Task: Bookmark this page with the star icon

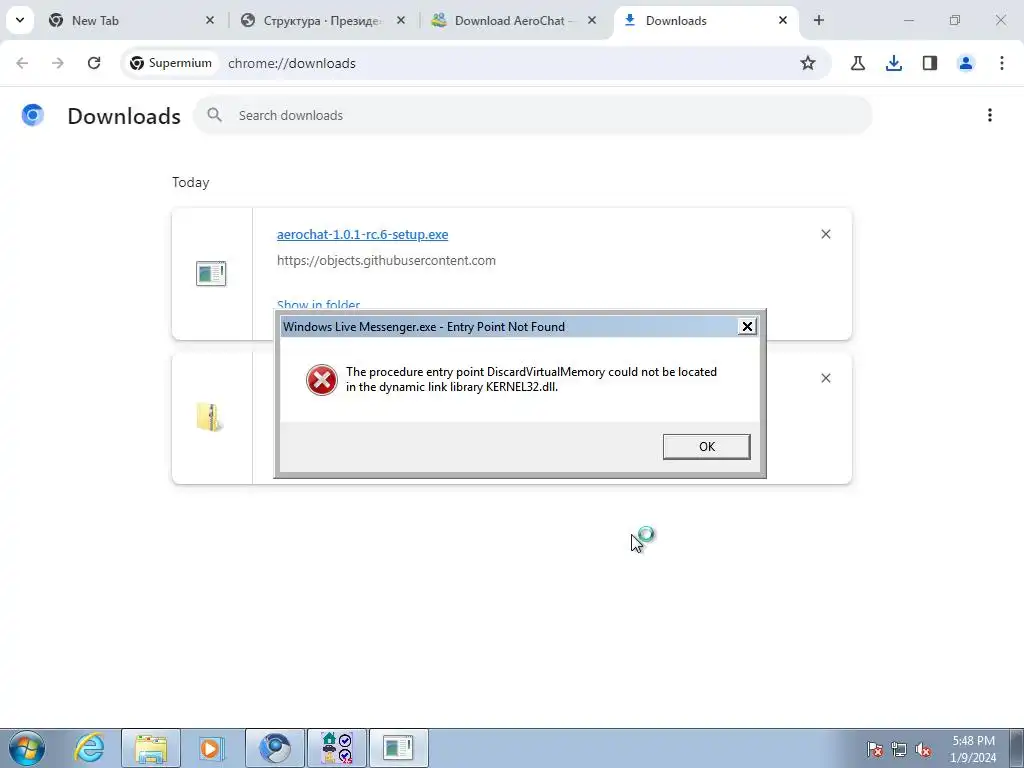Action: click(x=808, y=63)
